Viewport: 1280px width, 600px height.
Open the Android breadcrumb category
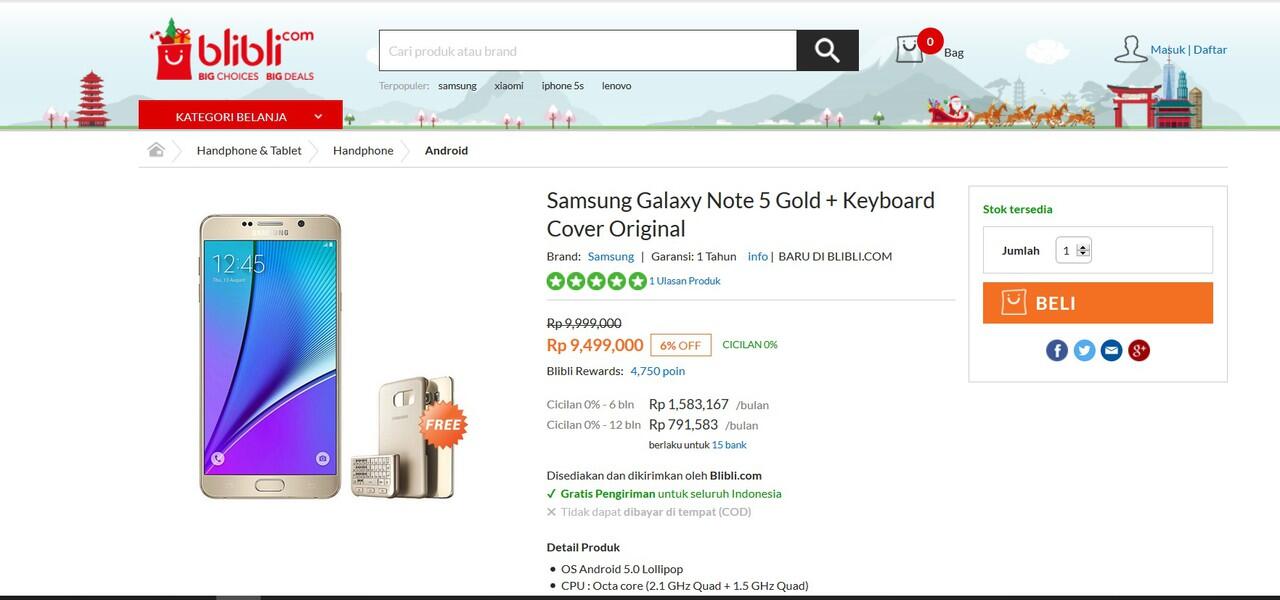pos(446,150)
